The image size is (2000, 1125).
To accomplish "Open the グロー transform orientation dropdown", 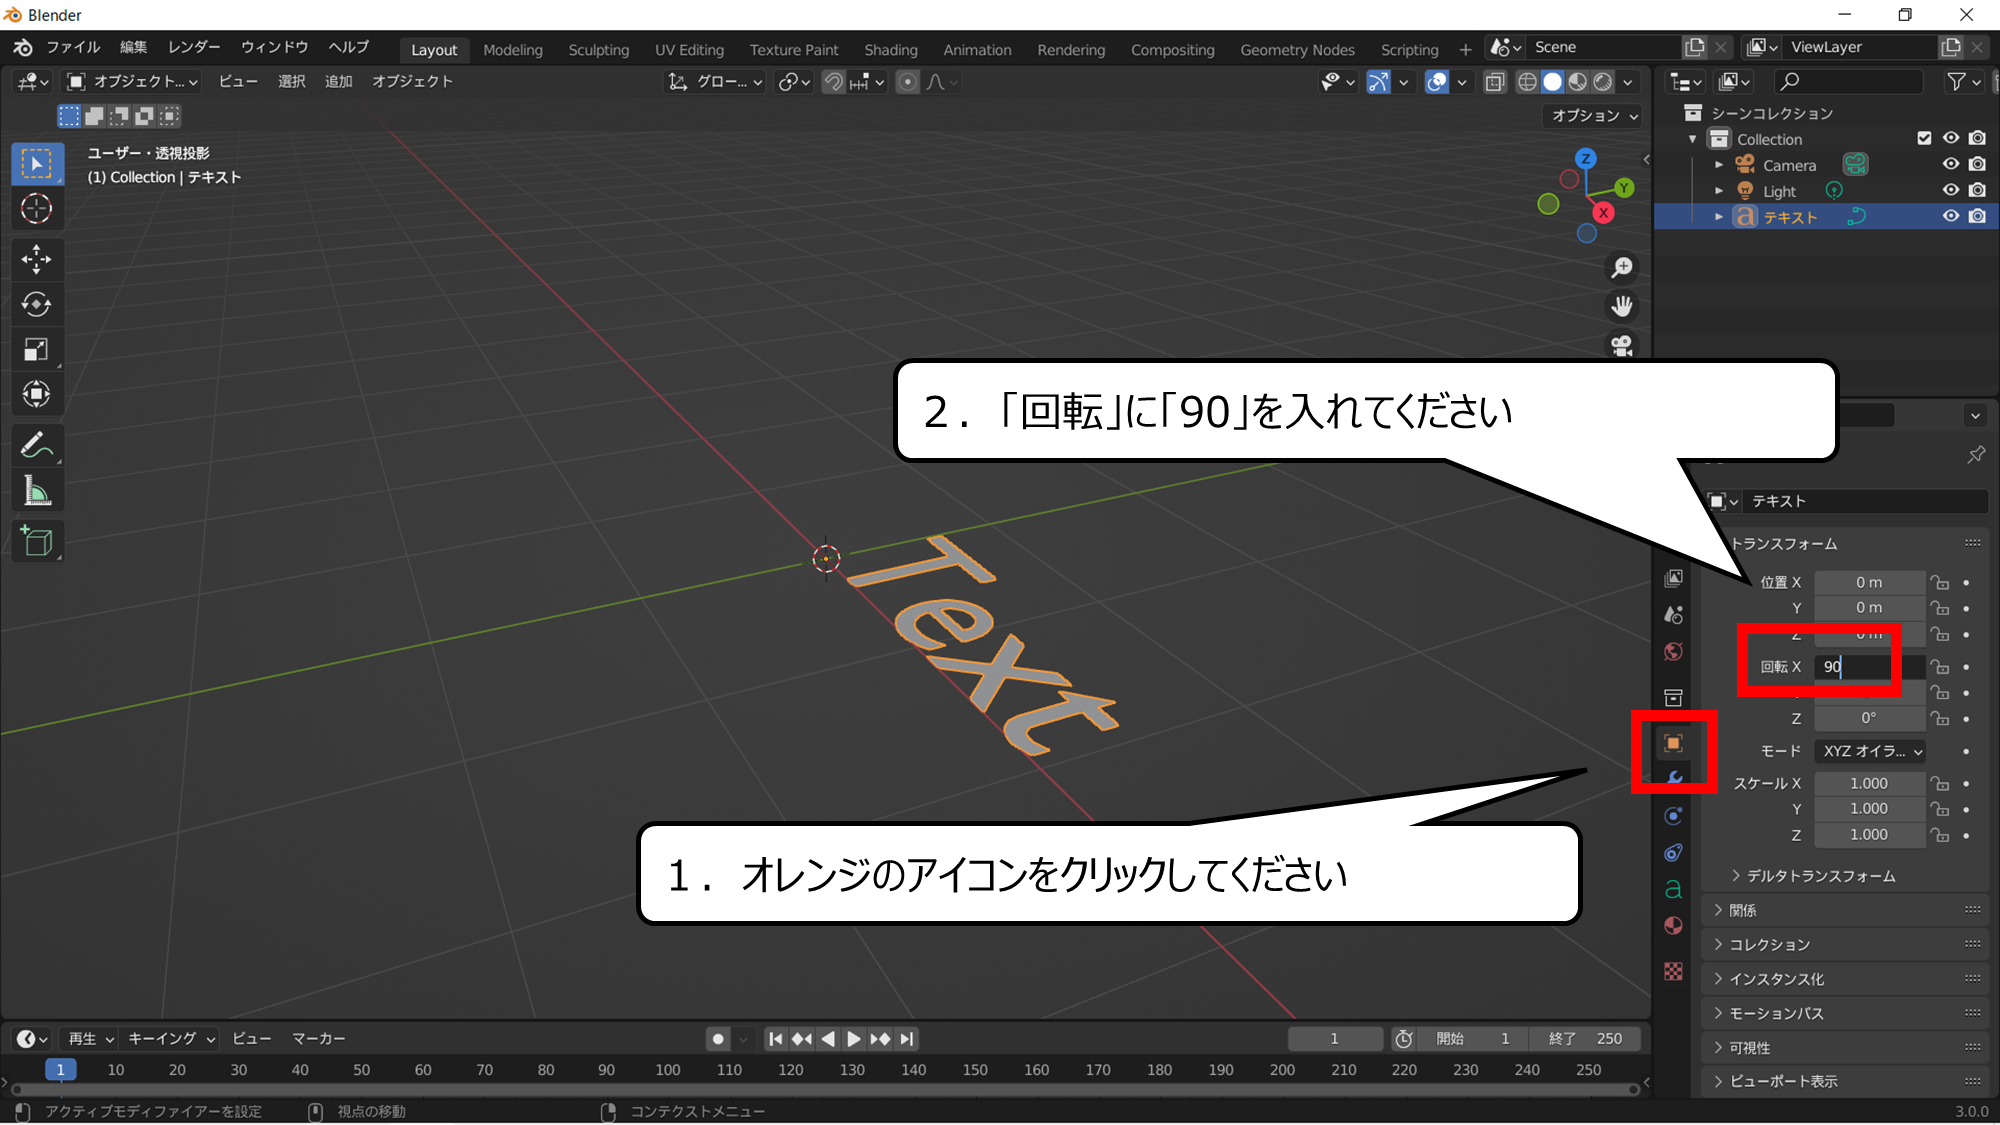I will [x=716, y=82].
